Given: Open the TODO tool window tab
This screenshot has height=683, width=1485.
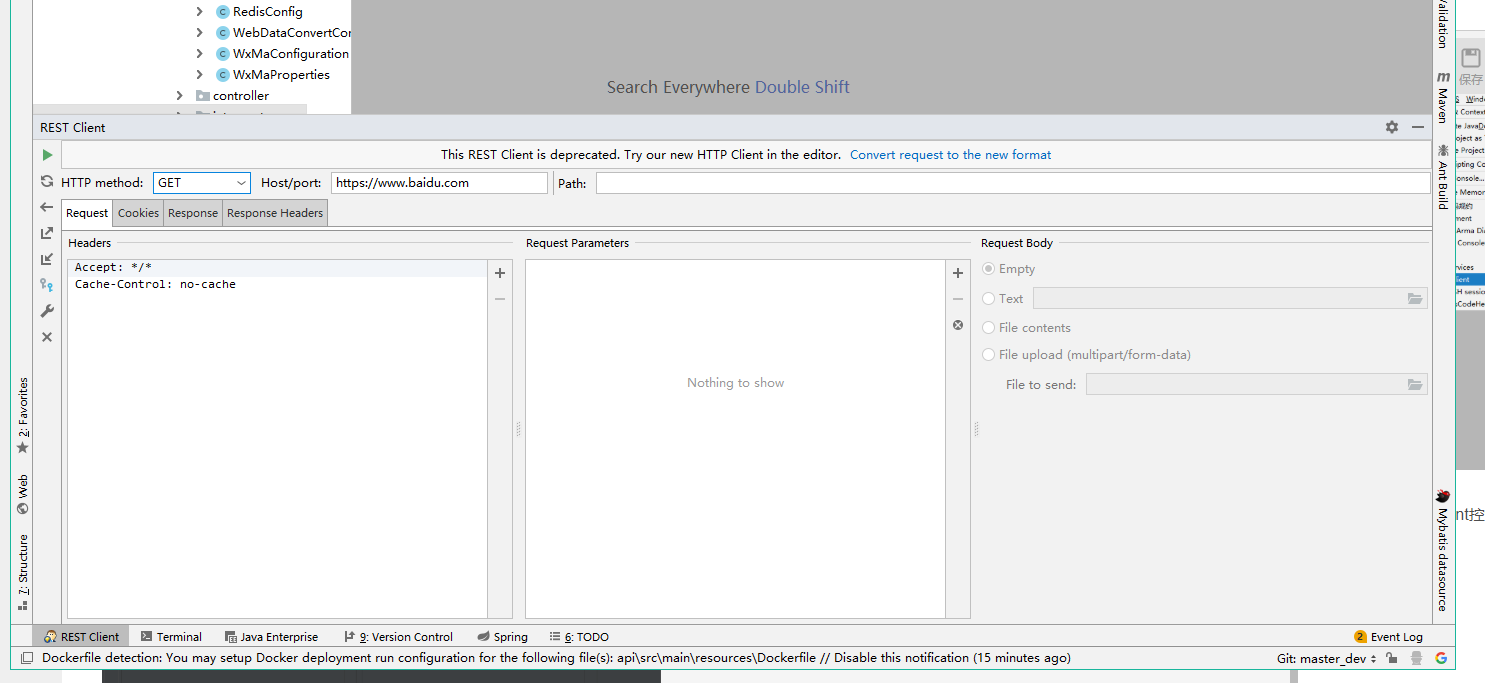Looking at the screenshot, I should [x=578, y=637].
